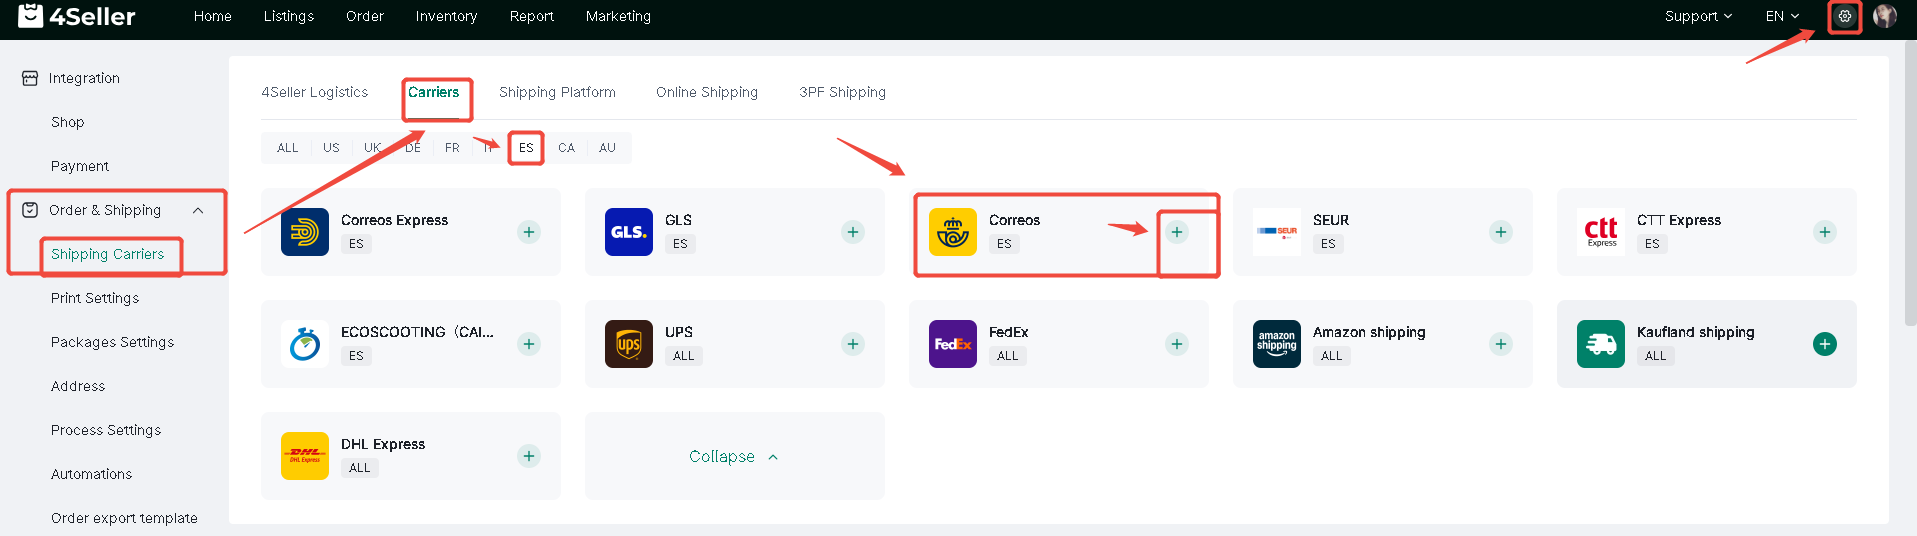Open settings gear icon in top bar
1917x536 pixels.
[x=1844, y=16]
